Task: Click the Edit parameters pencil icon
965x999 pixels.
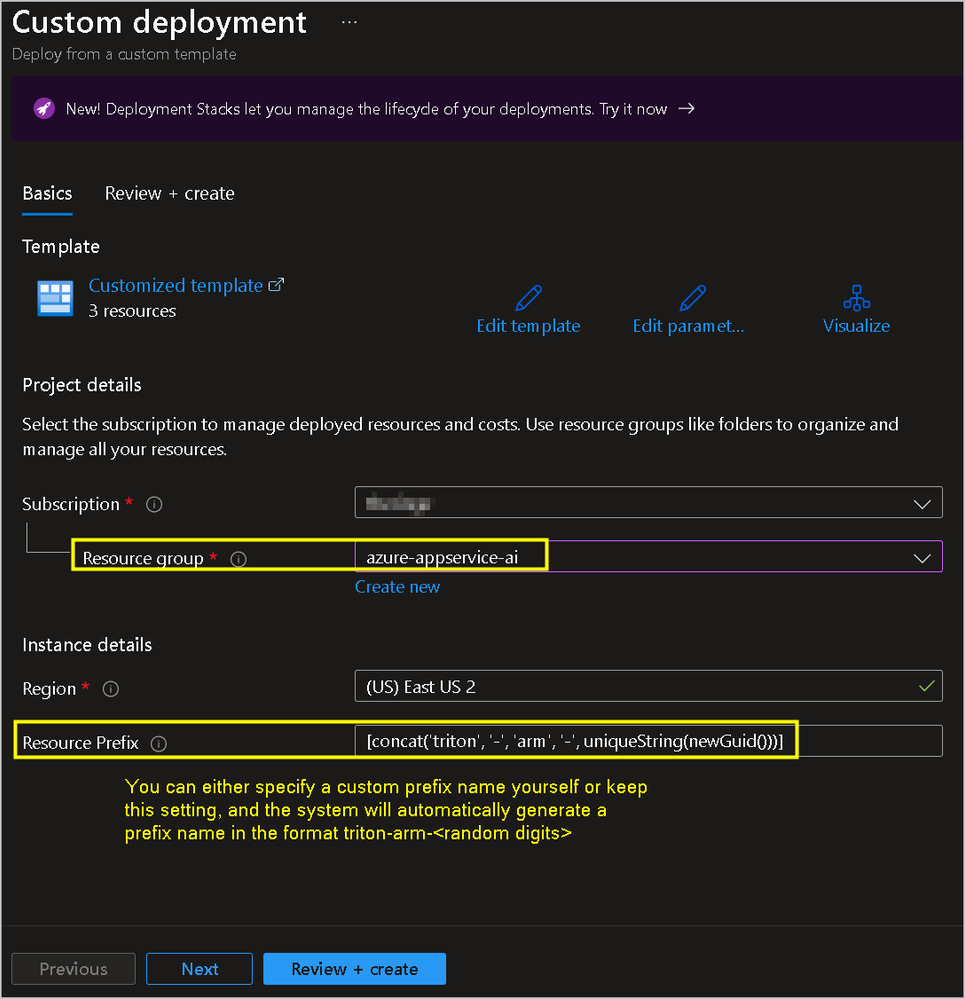Action: (x=692, y=298)
